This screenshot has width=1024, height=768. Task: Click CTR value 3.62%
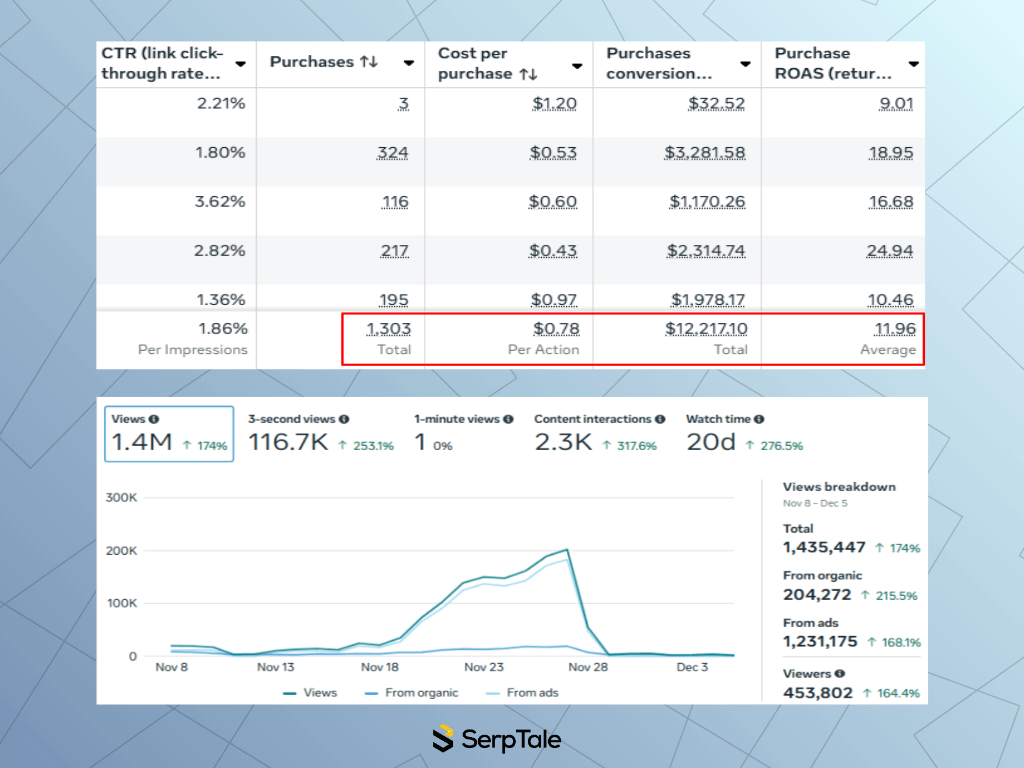[220, 202]
